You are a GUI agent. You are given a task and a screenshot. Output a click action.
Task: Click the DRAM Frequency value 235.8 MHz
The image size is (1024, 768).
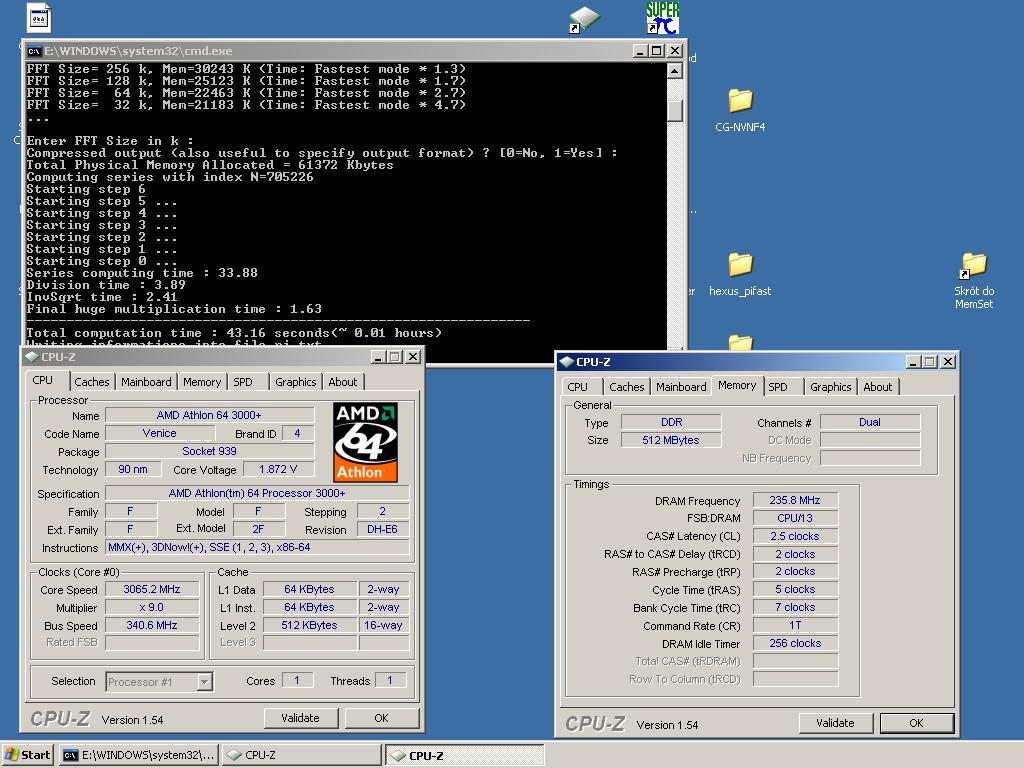click(795, 500)
